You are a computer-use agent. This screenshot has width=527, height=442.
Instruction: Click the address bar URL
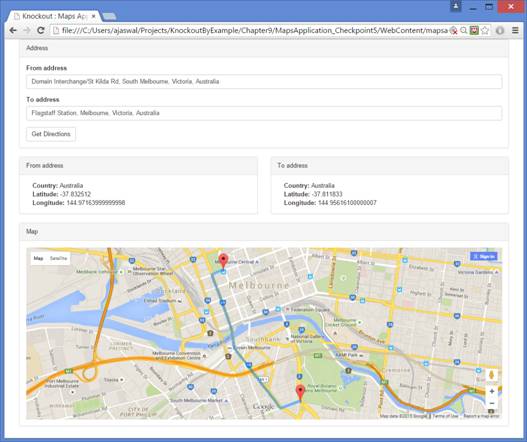pos(254,31)
